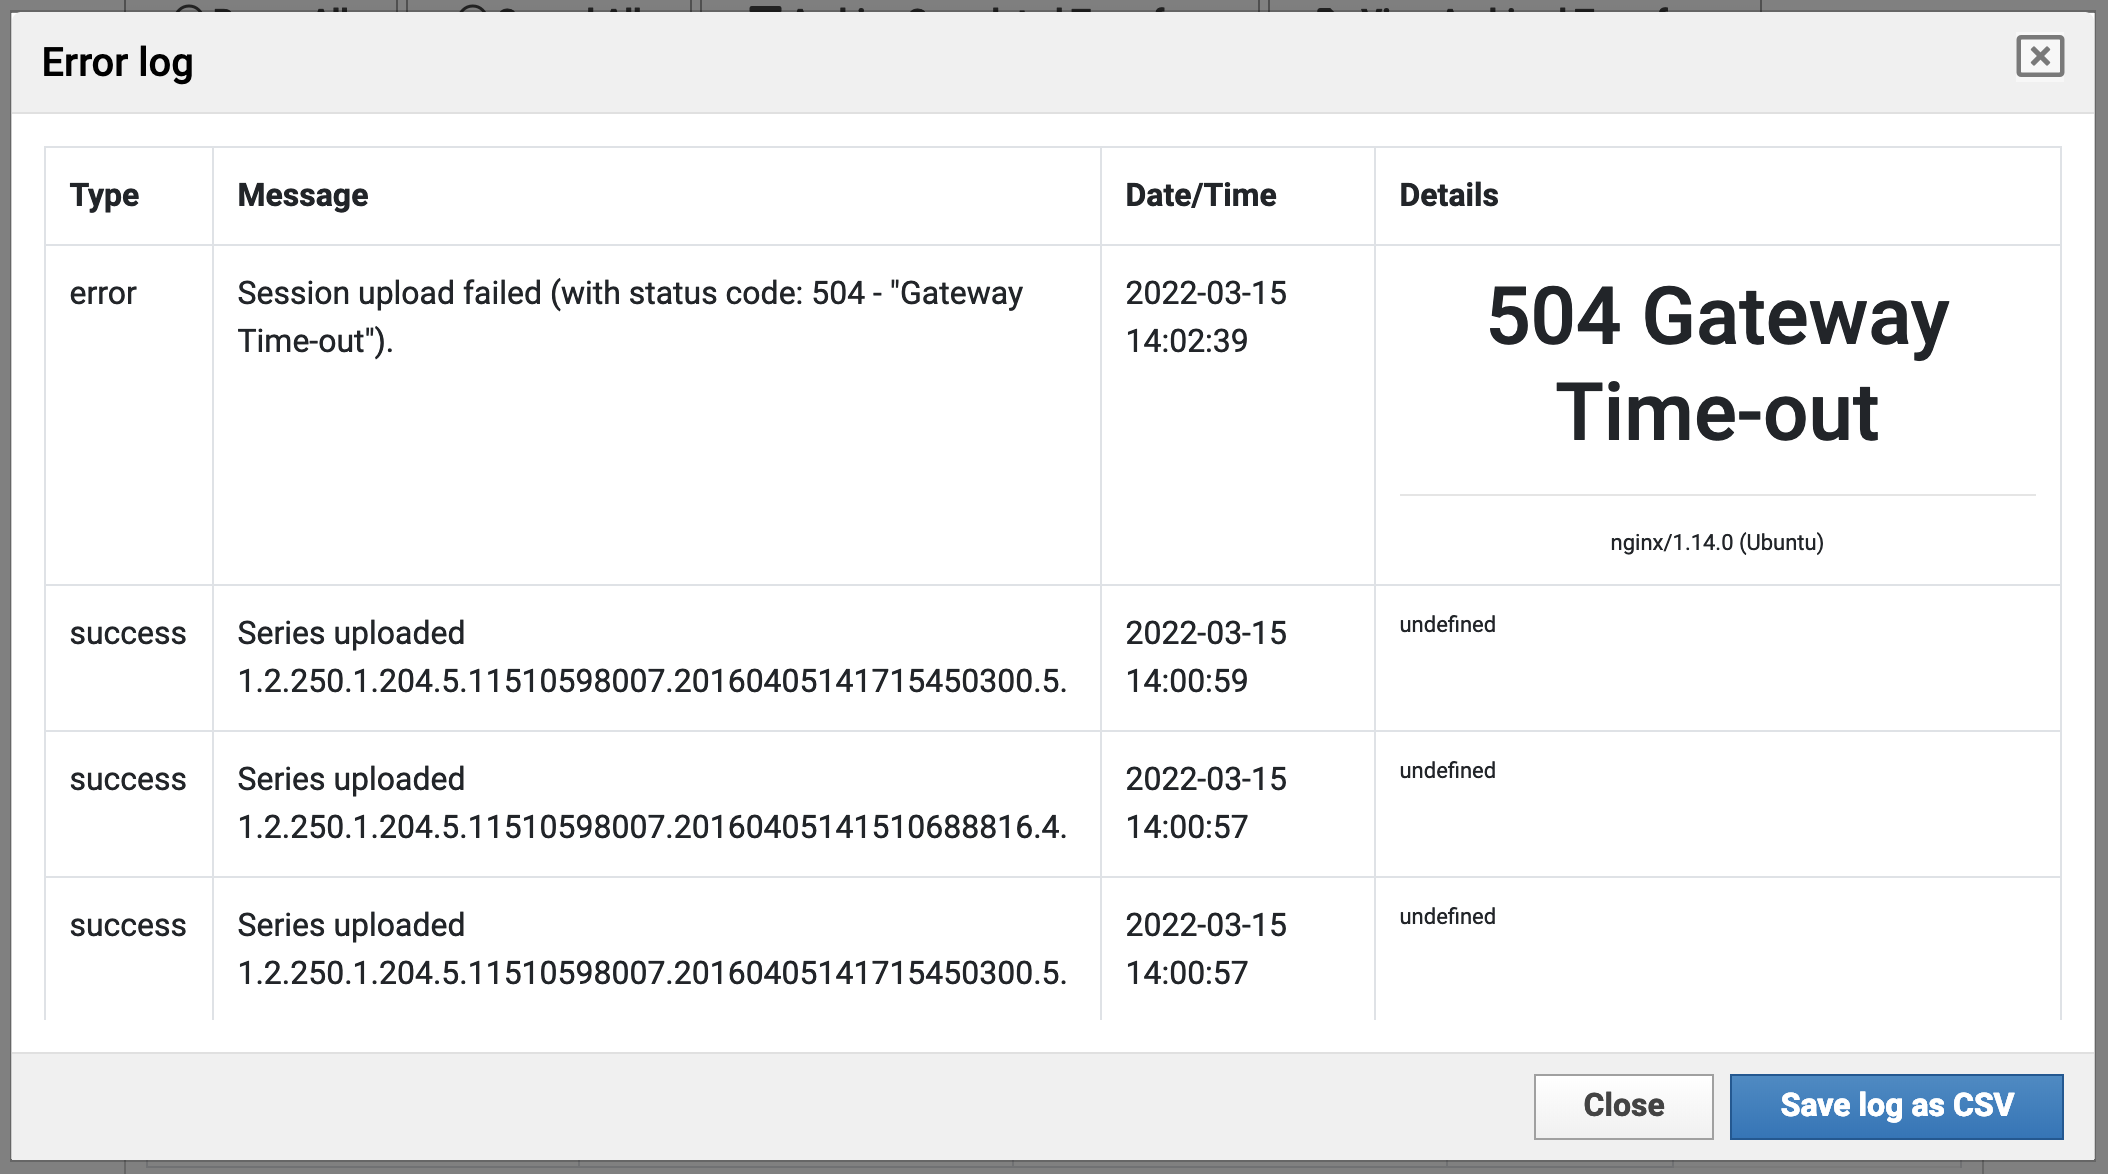Click the Close button

[x=1623, y=1106]
